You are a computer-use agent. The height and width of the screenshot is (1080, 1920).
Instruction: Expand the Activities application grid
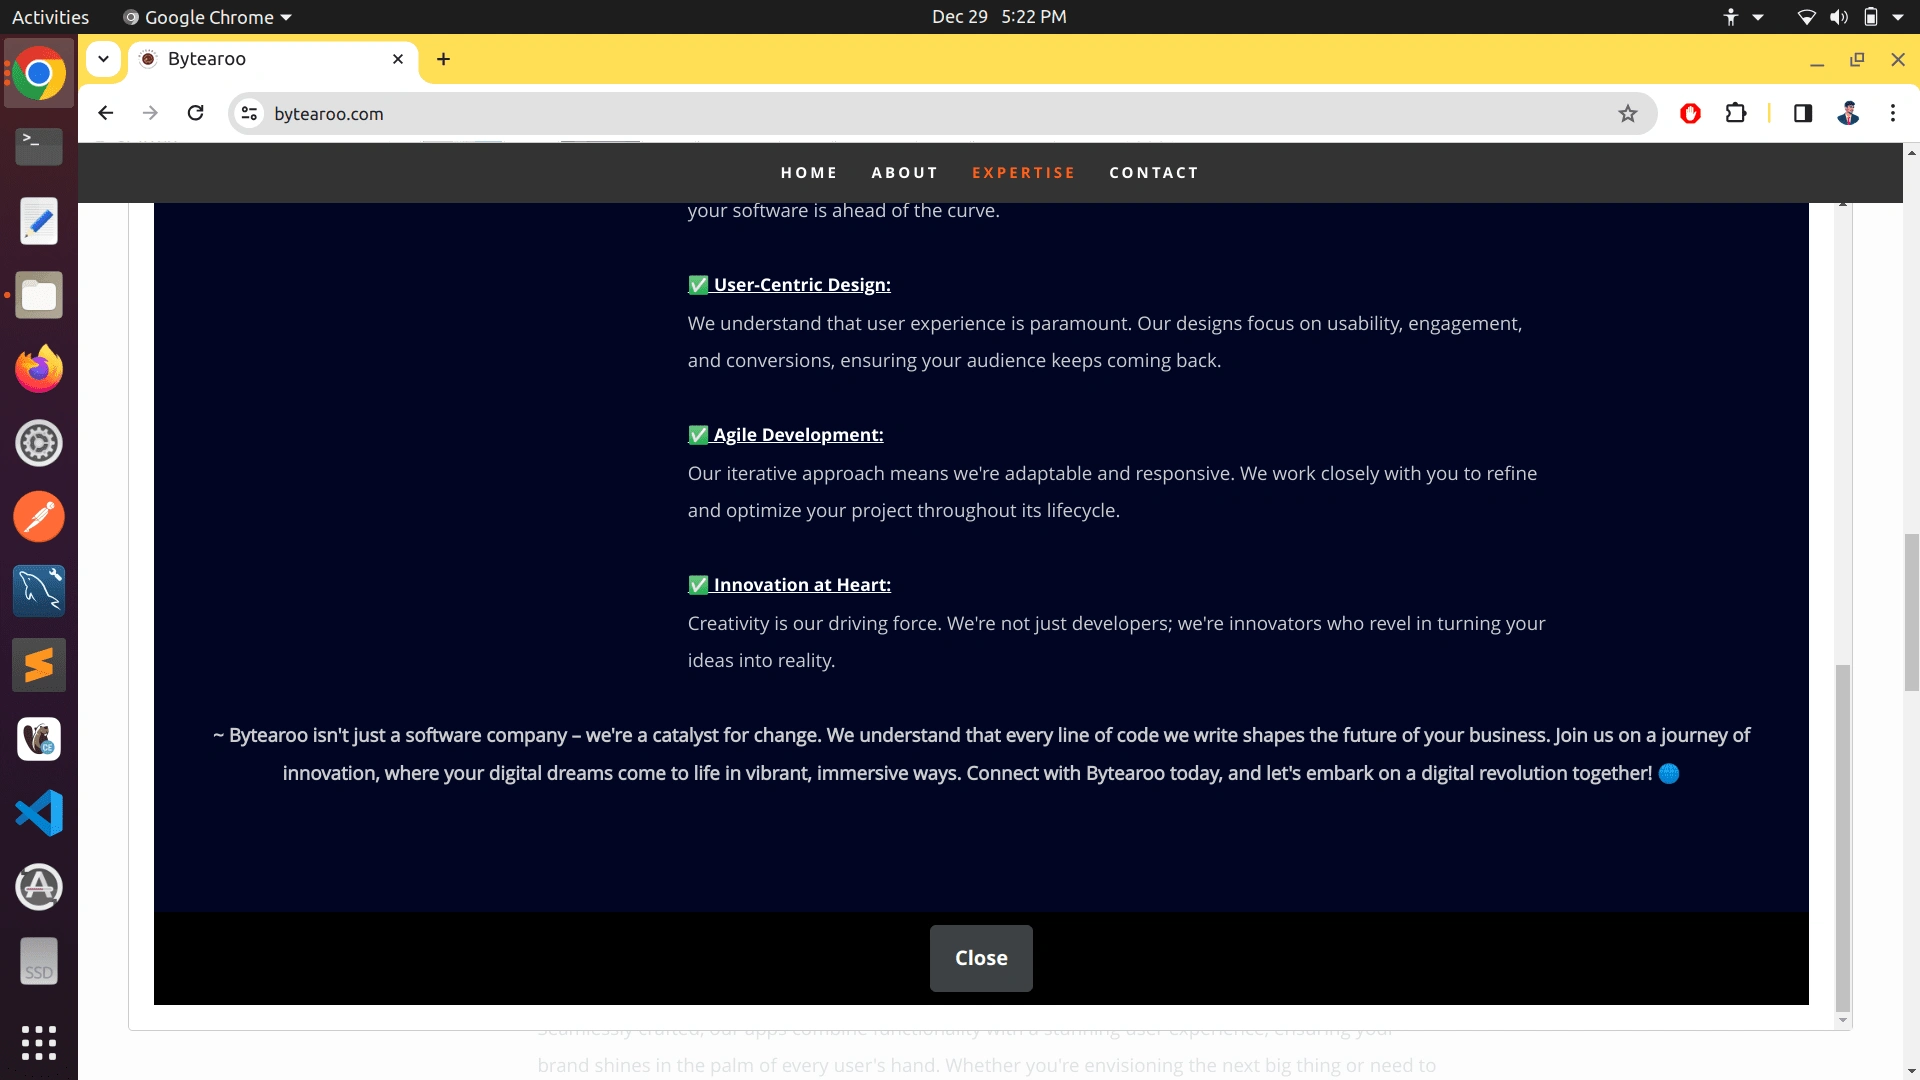click(37, 1042)
